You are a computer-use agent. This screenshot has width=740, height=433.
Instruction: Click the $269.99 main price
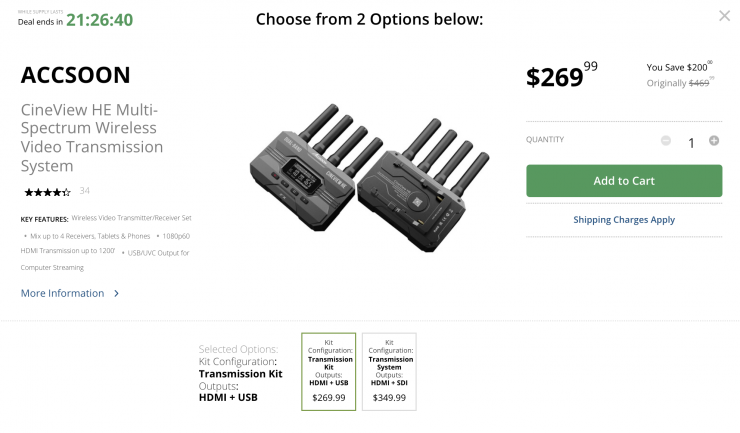pos(562,76)
